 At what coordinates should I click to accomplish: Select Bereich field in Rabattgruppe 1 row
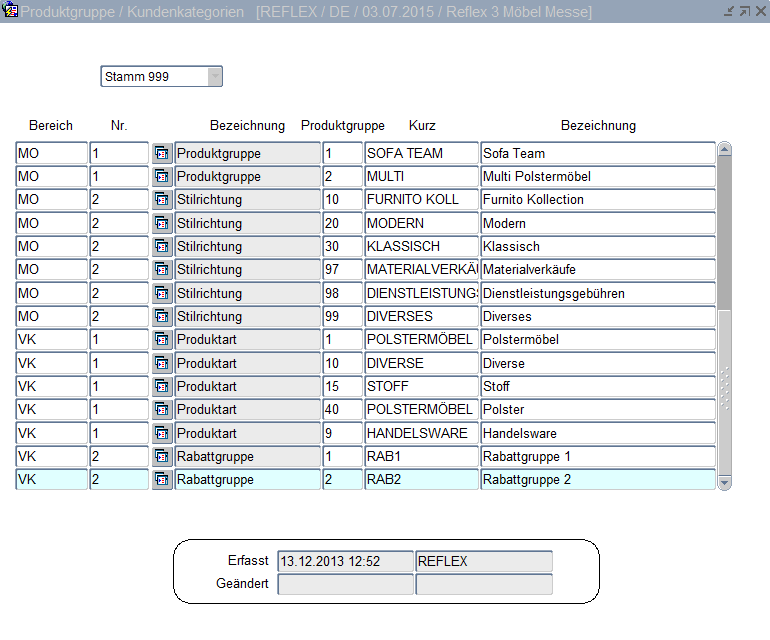(52, 456)
